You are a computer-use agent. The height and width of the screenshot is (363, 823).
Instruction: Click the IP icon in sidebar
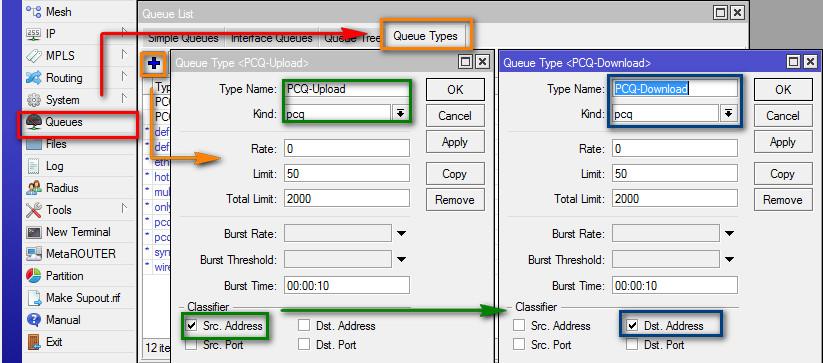pyautogui.click(x=34, y=34)
